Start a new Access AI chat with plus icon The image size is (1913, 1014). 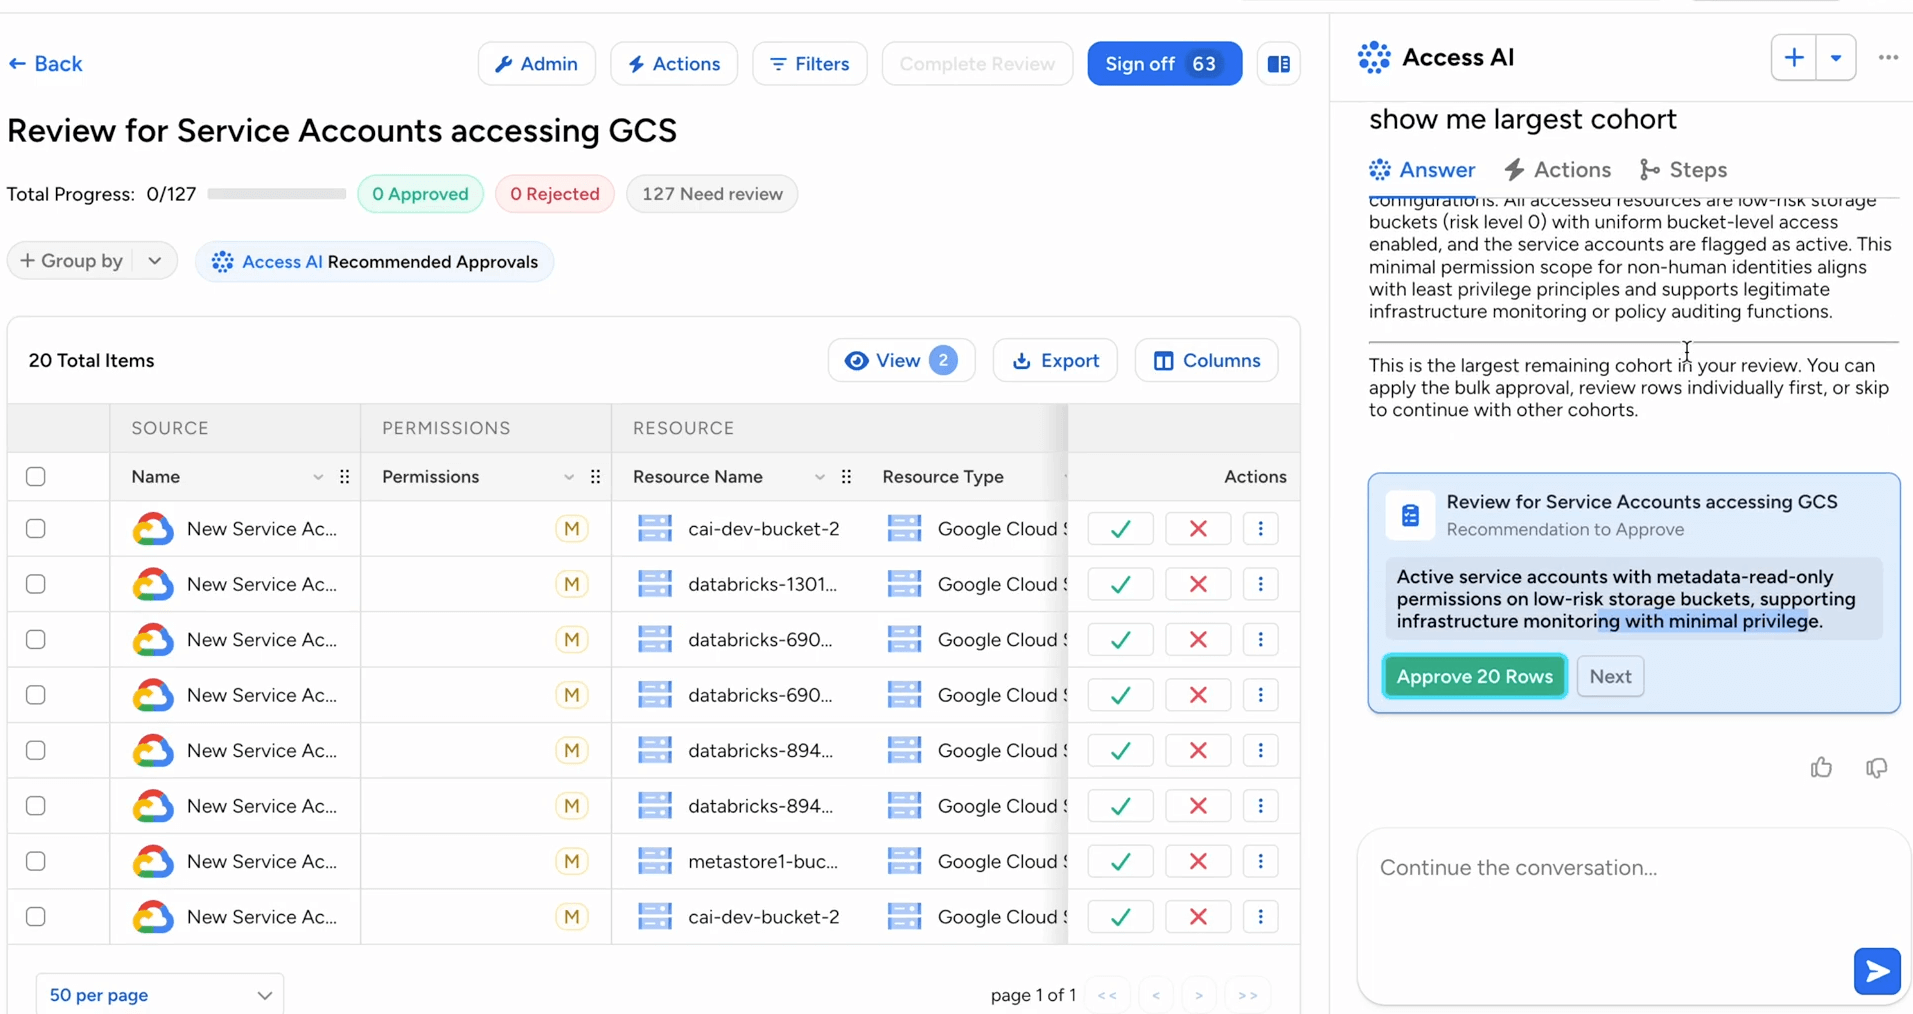point(1793,58)
